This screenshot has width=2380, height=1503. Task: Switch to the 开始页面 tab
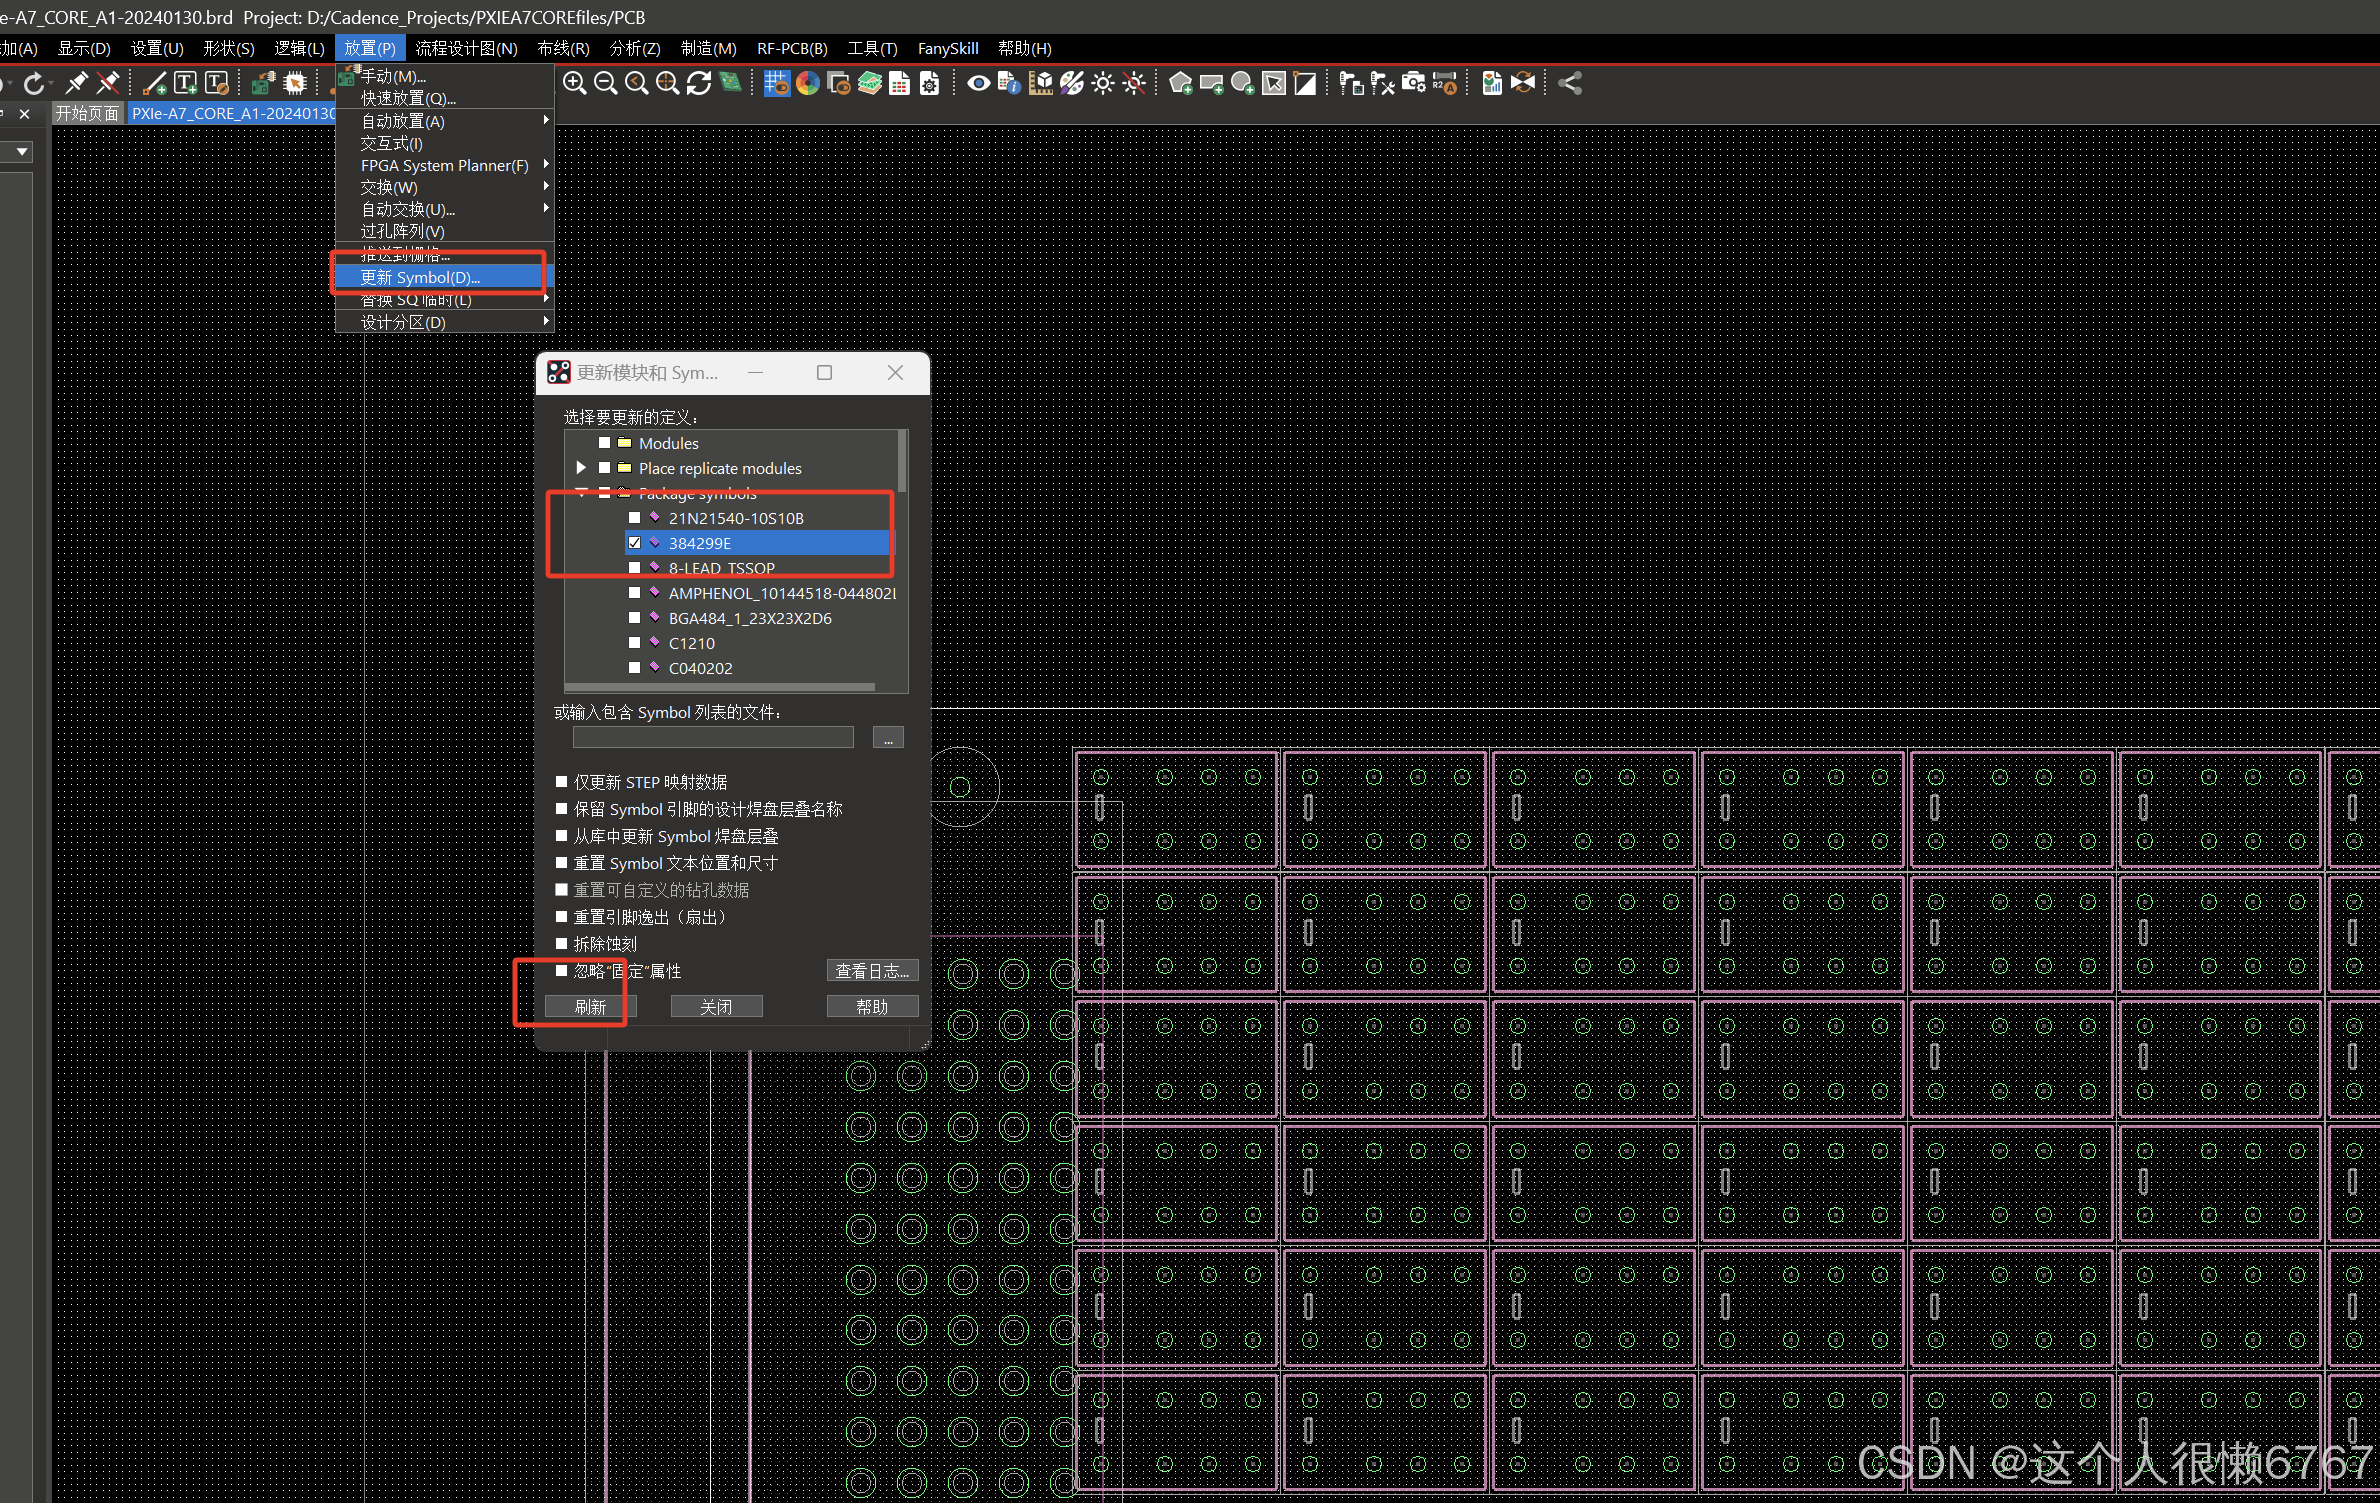[x=87, y=113]
